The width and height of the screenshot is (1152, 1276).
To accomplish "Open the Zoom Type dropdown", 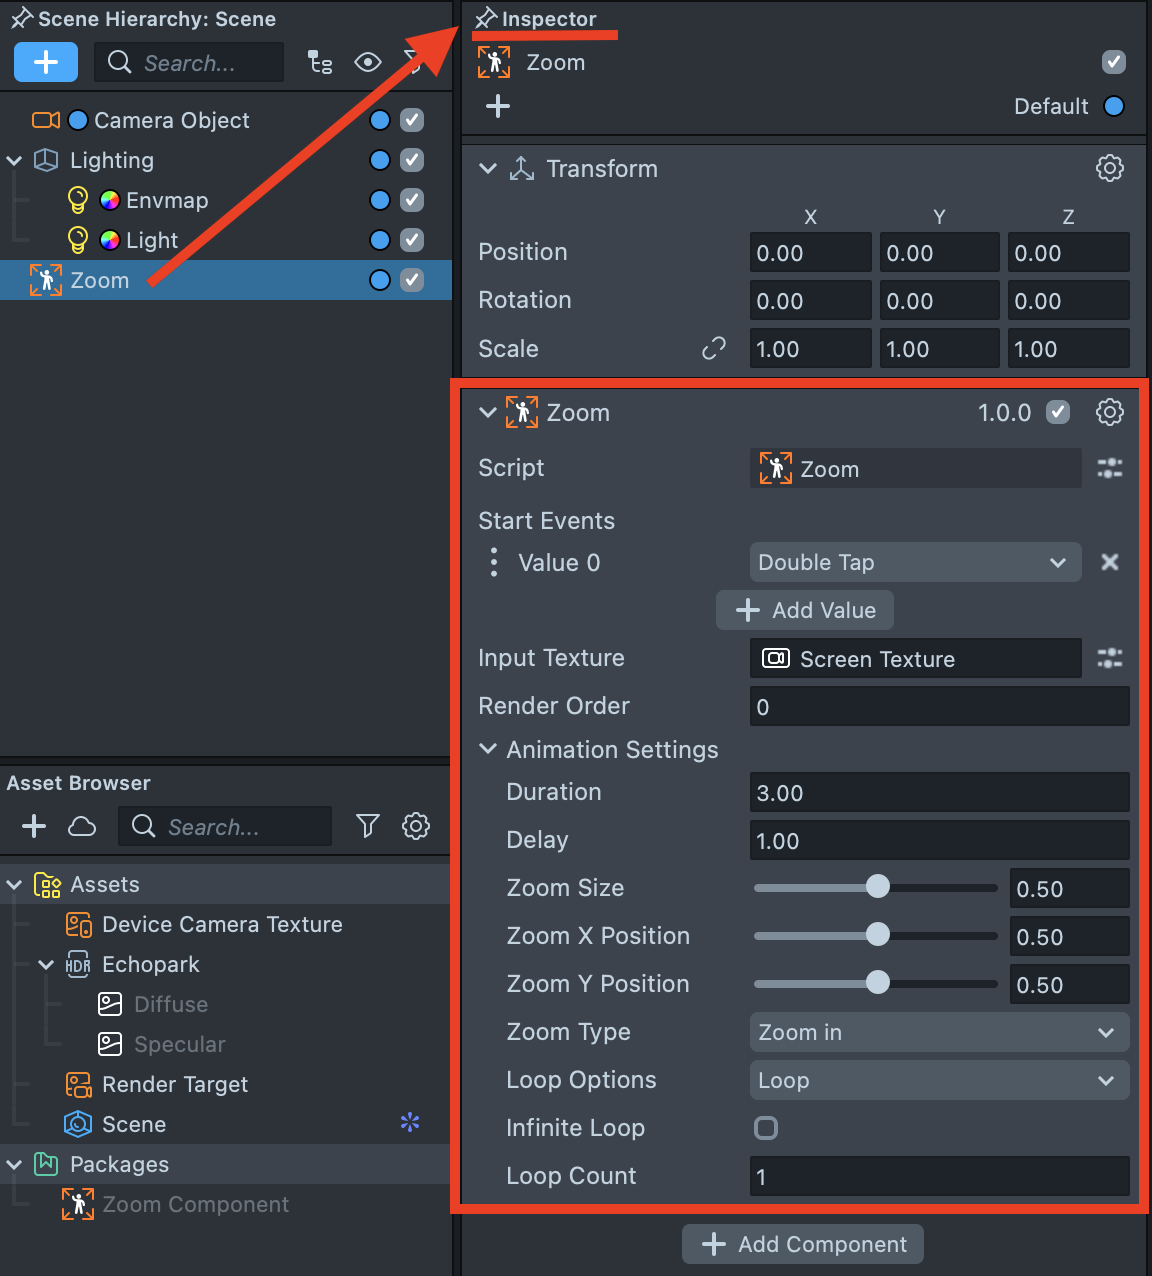I will 940,1032.
